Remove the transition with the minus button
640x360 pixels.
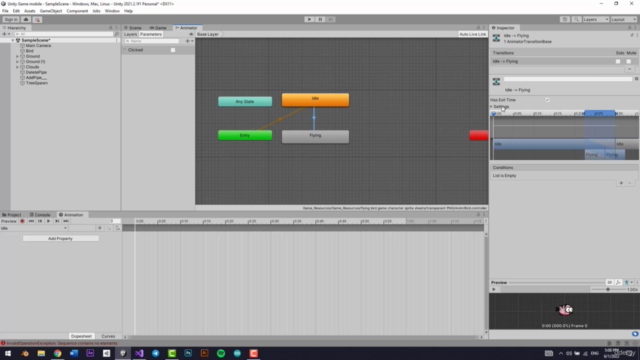[x=629, y=69]
